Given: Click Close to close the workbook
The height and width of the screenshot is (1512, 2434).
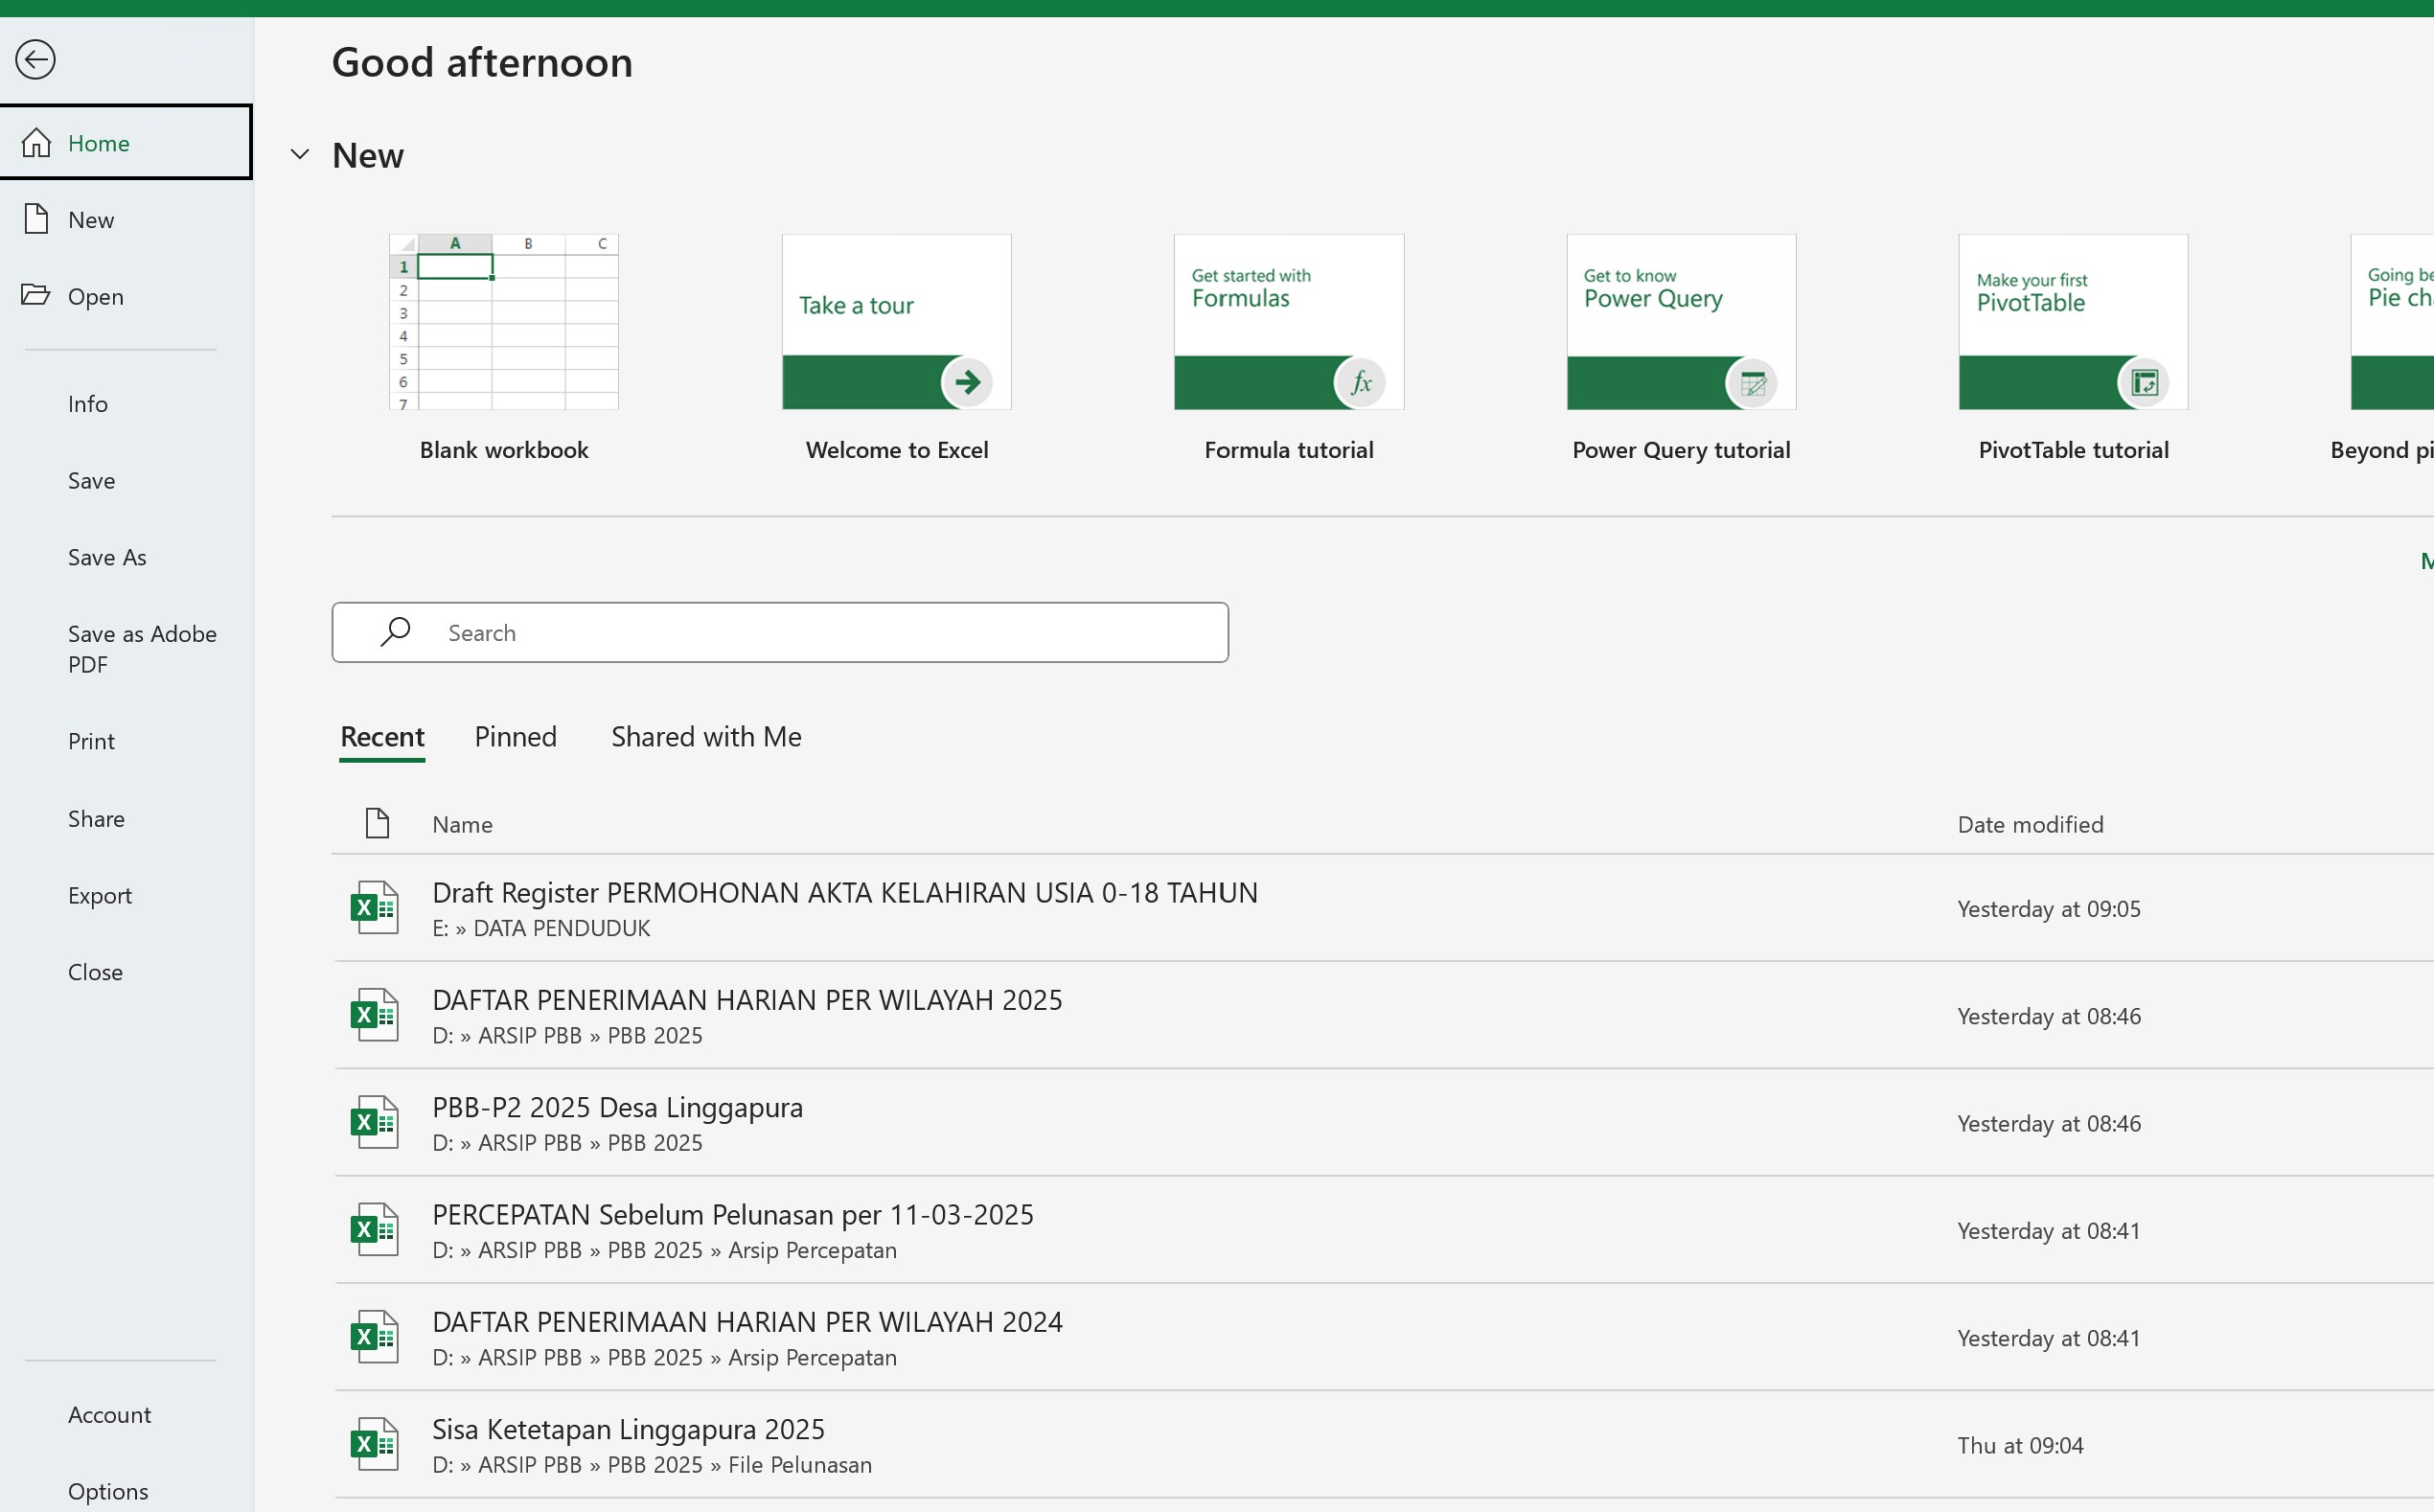Looking at the screenshot, I should click(x=126, y=972).
